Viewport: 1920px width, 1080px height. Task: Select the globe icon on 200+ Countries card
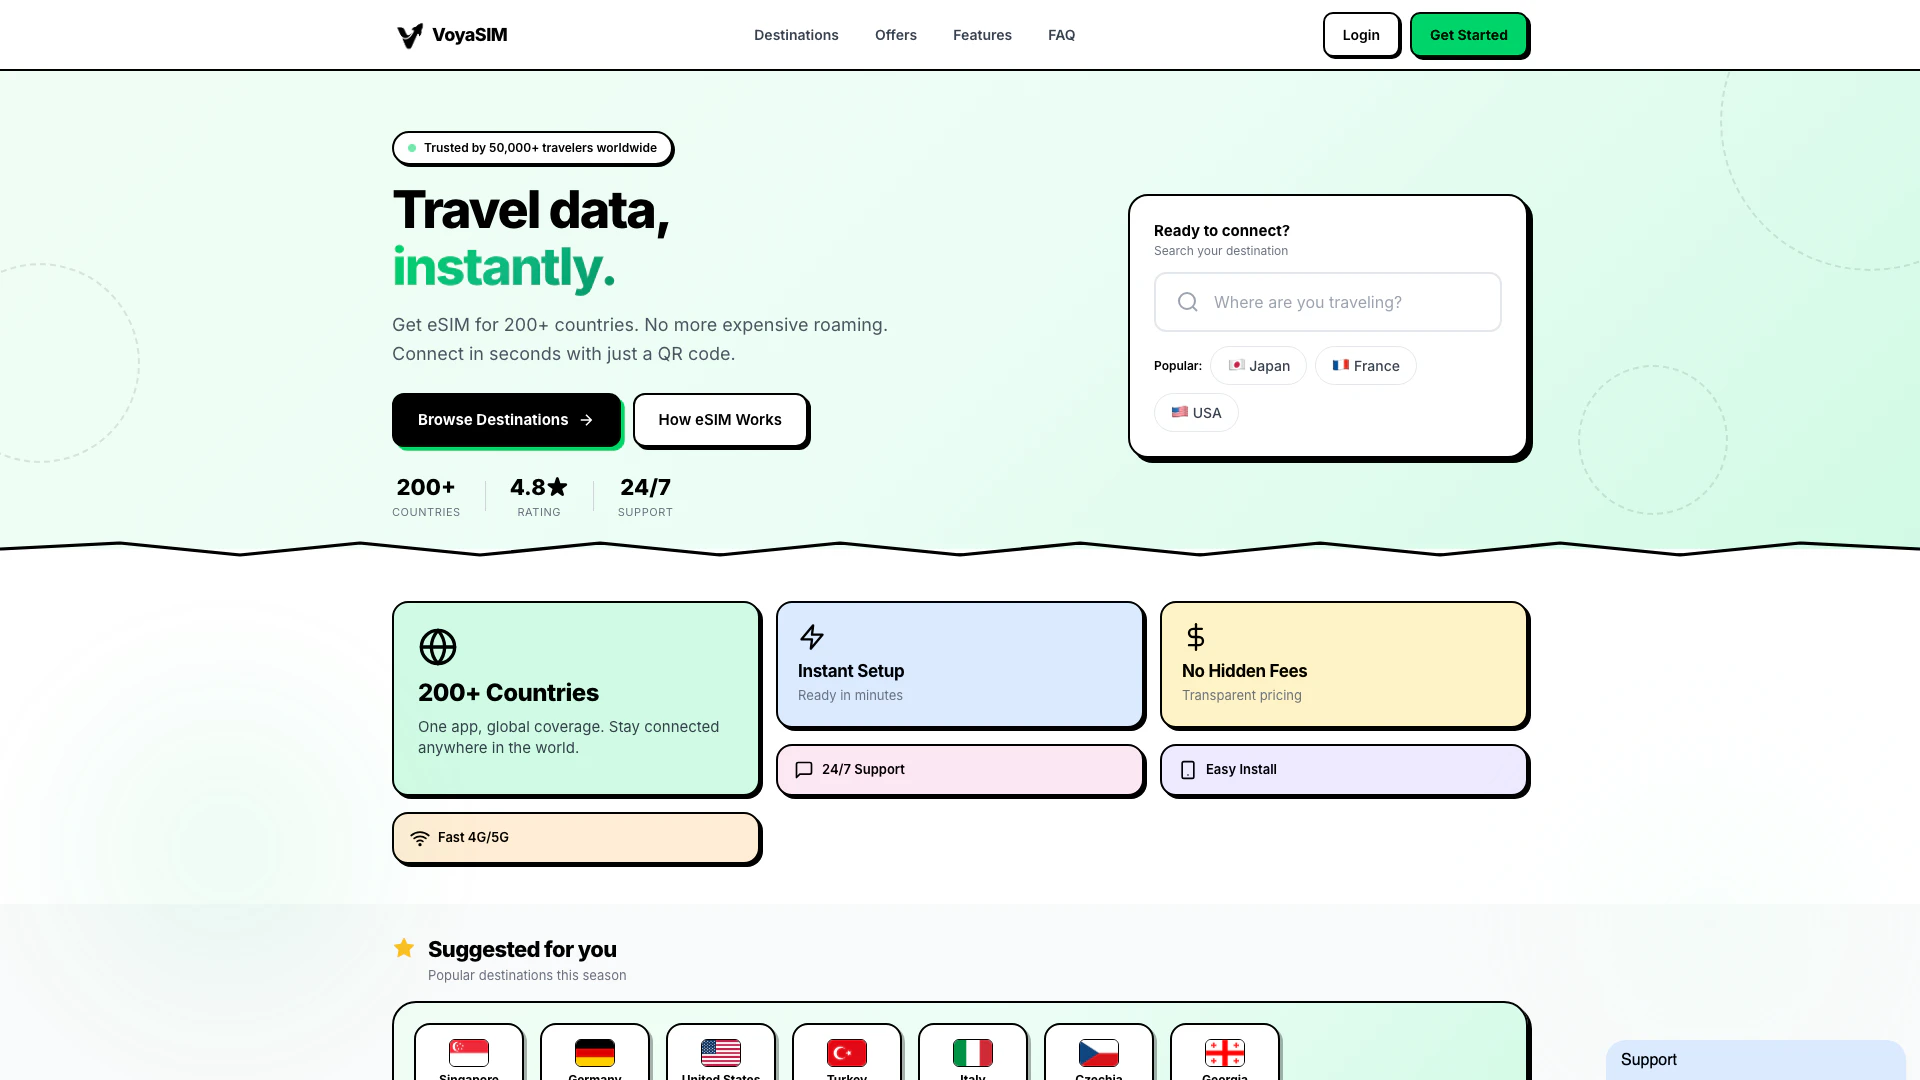click(437, 647)
